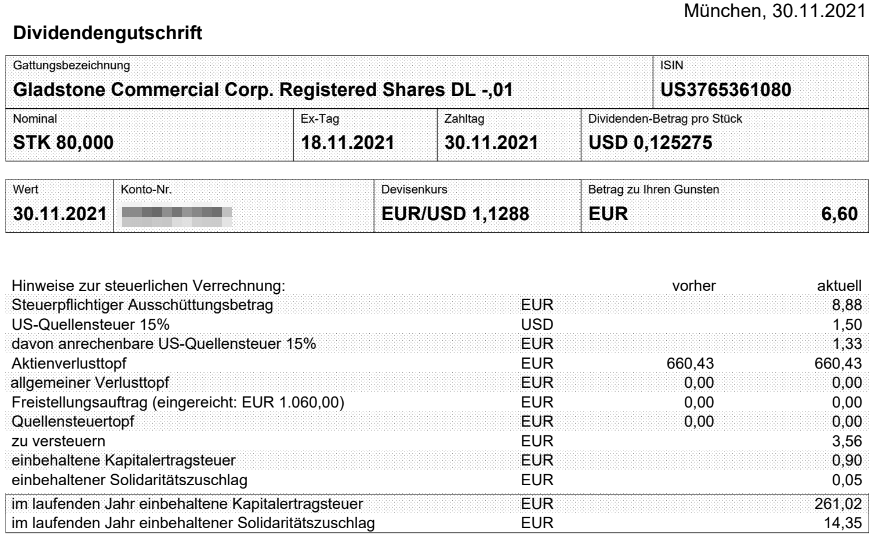Screen dimensions: 873x537
Task: Click the Dividendengutschrift heading
Action: coord(107,33)
